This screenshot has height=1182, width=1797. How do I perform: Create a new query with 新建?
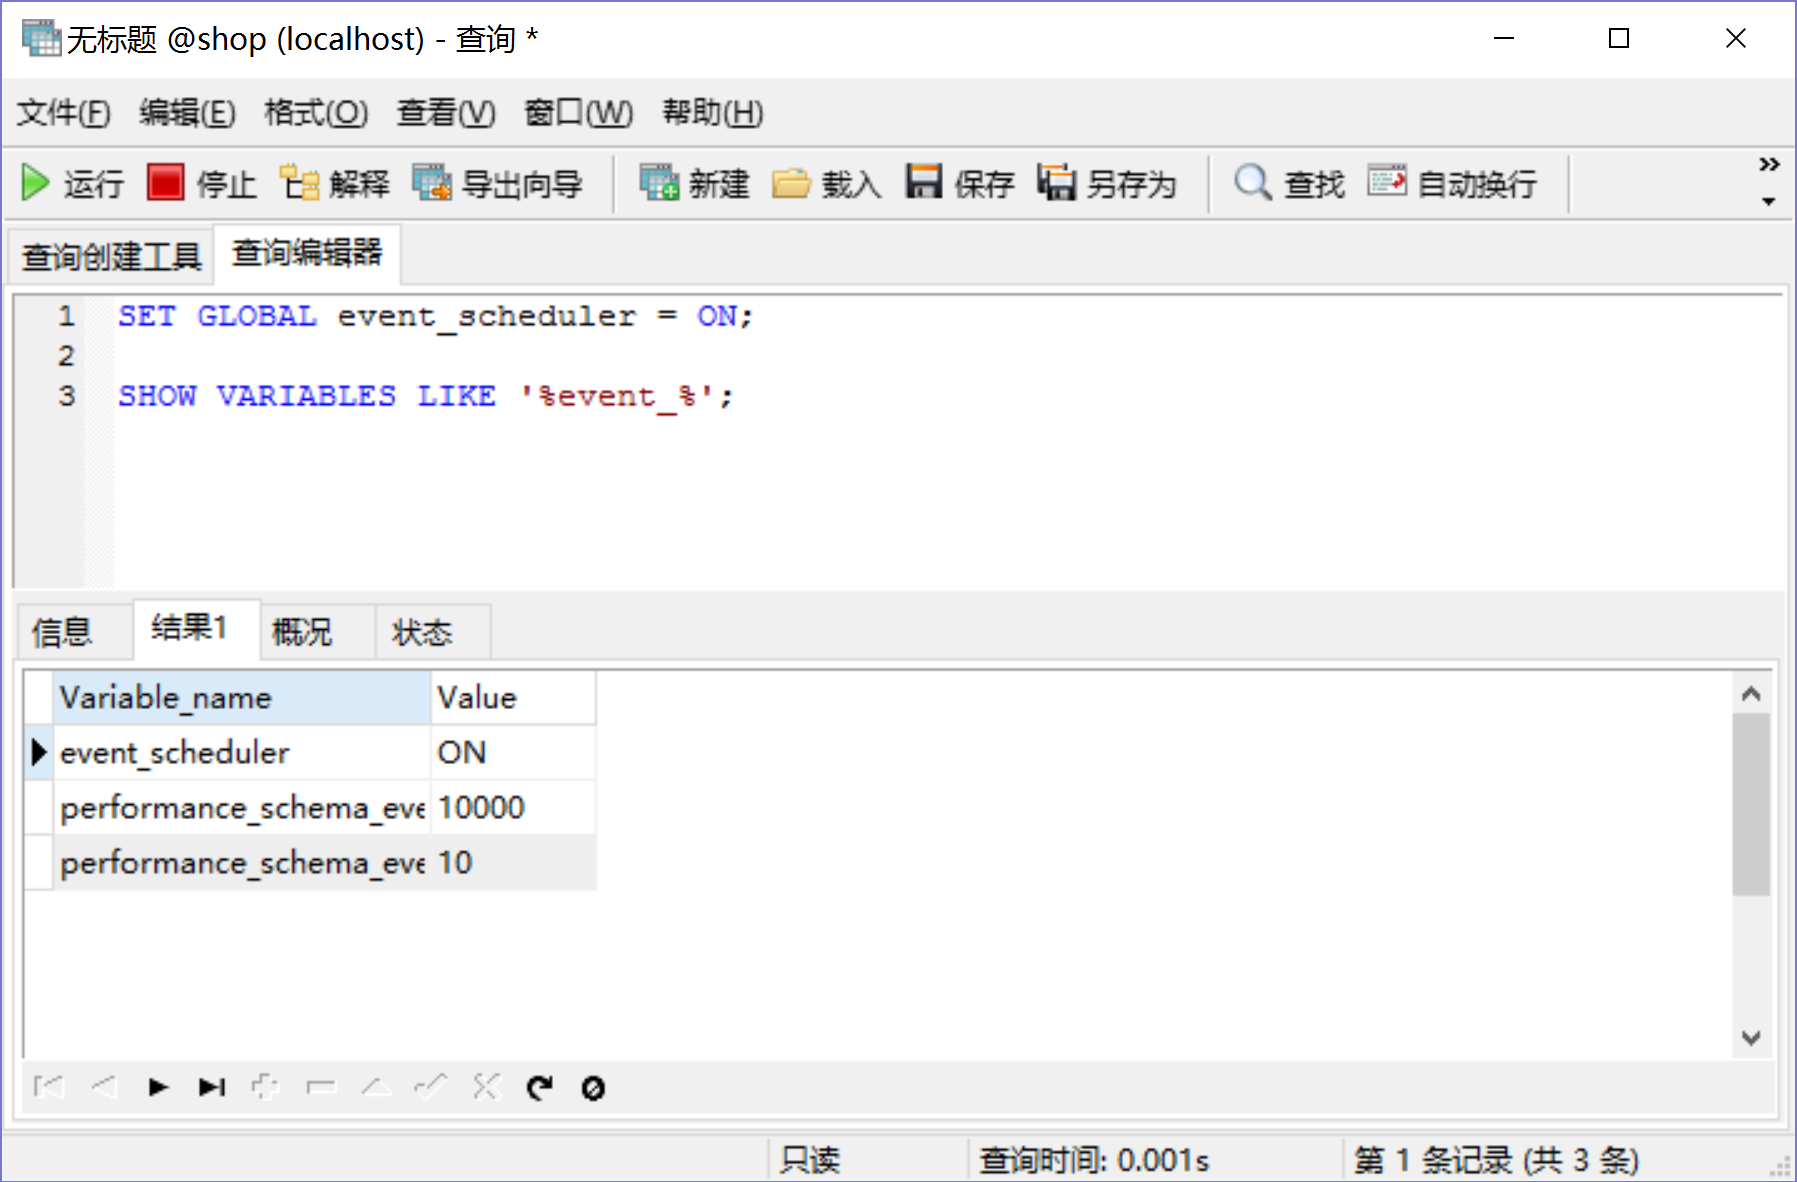[694, 183]
